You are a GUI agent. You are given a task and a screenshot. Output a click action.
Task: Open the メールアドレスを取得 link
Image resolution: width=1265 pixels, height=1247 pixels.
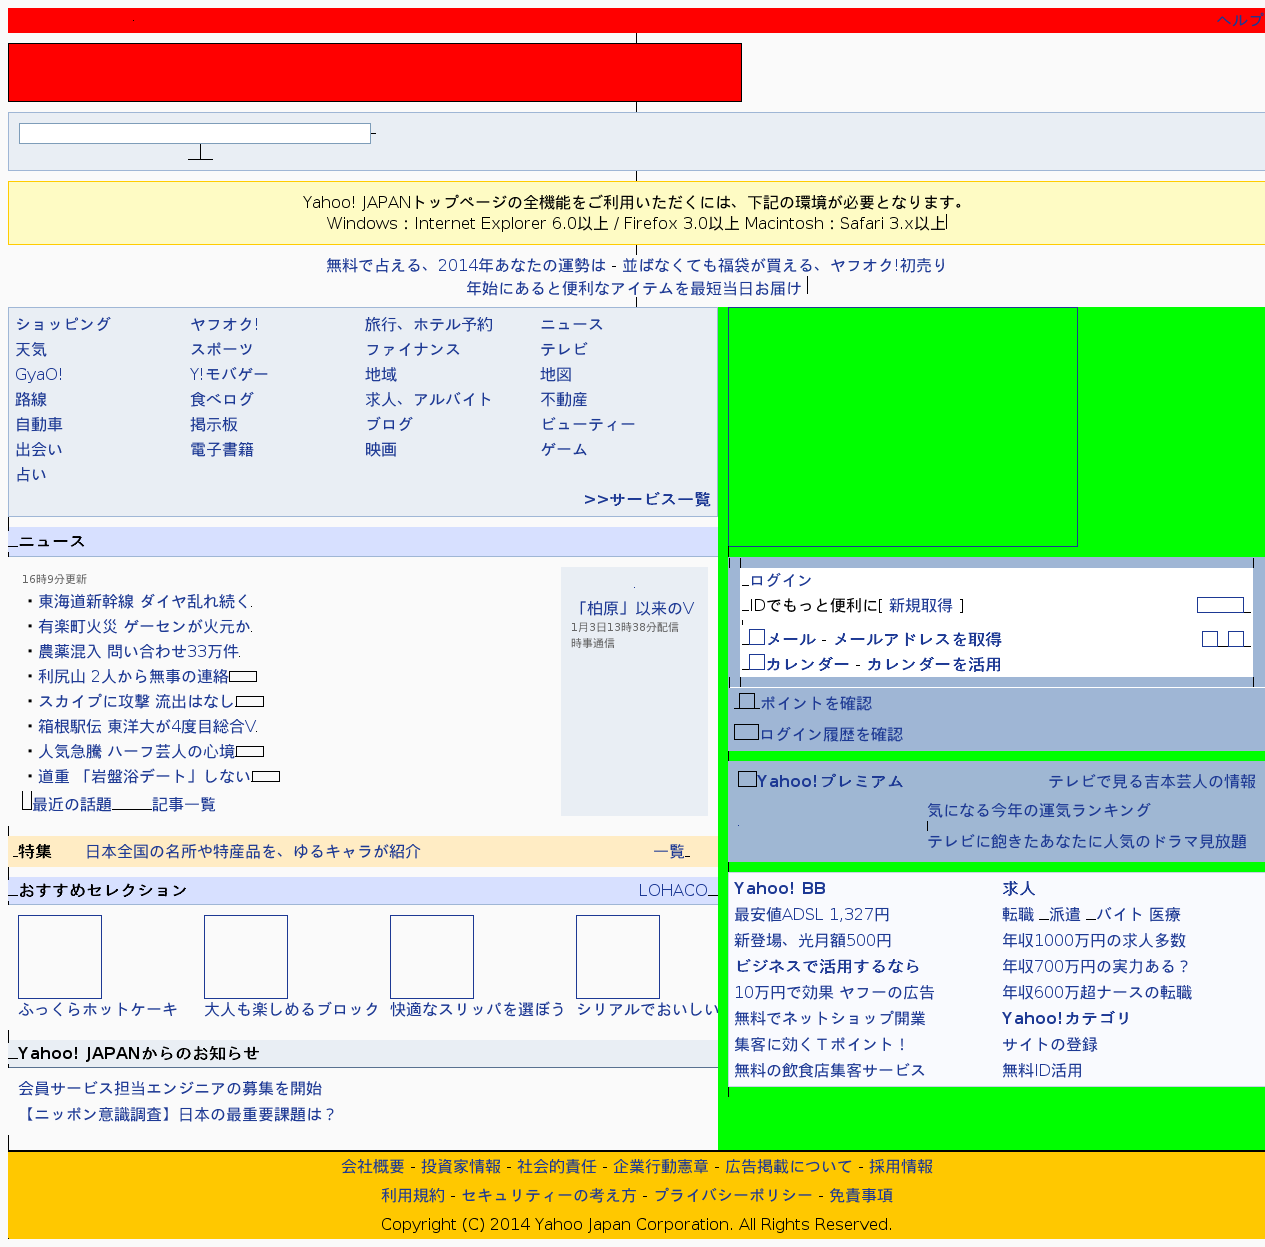tap(918, 639)
